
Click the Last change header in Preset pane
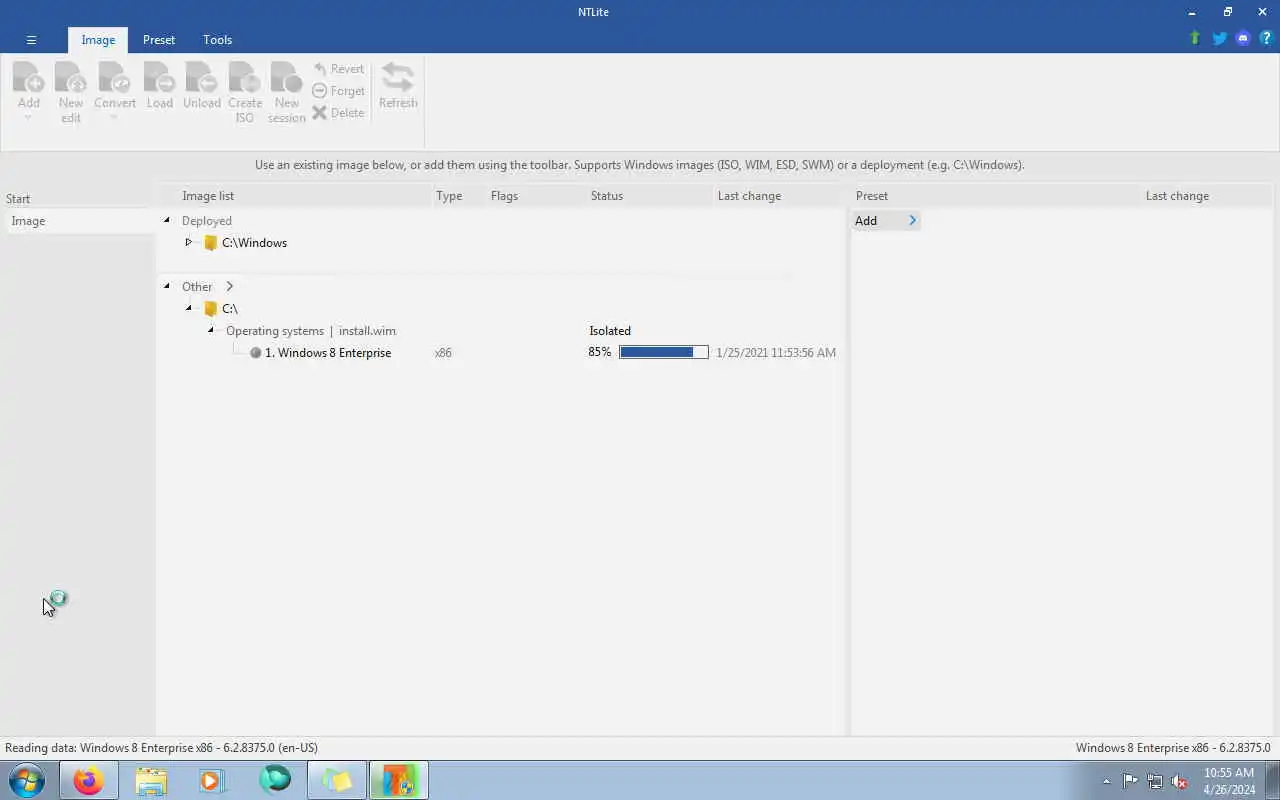[1177, 196]
